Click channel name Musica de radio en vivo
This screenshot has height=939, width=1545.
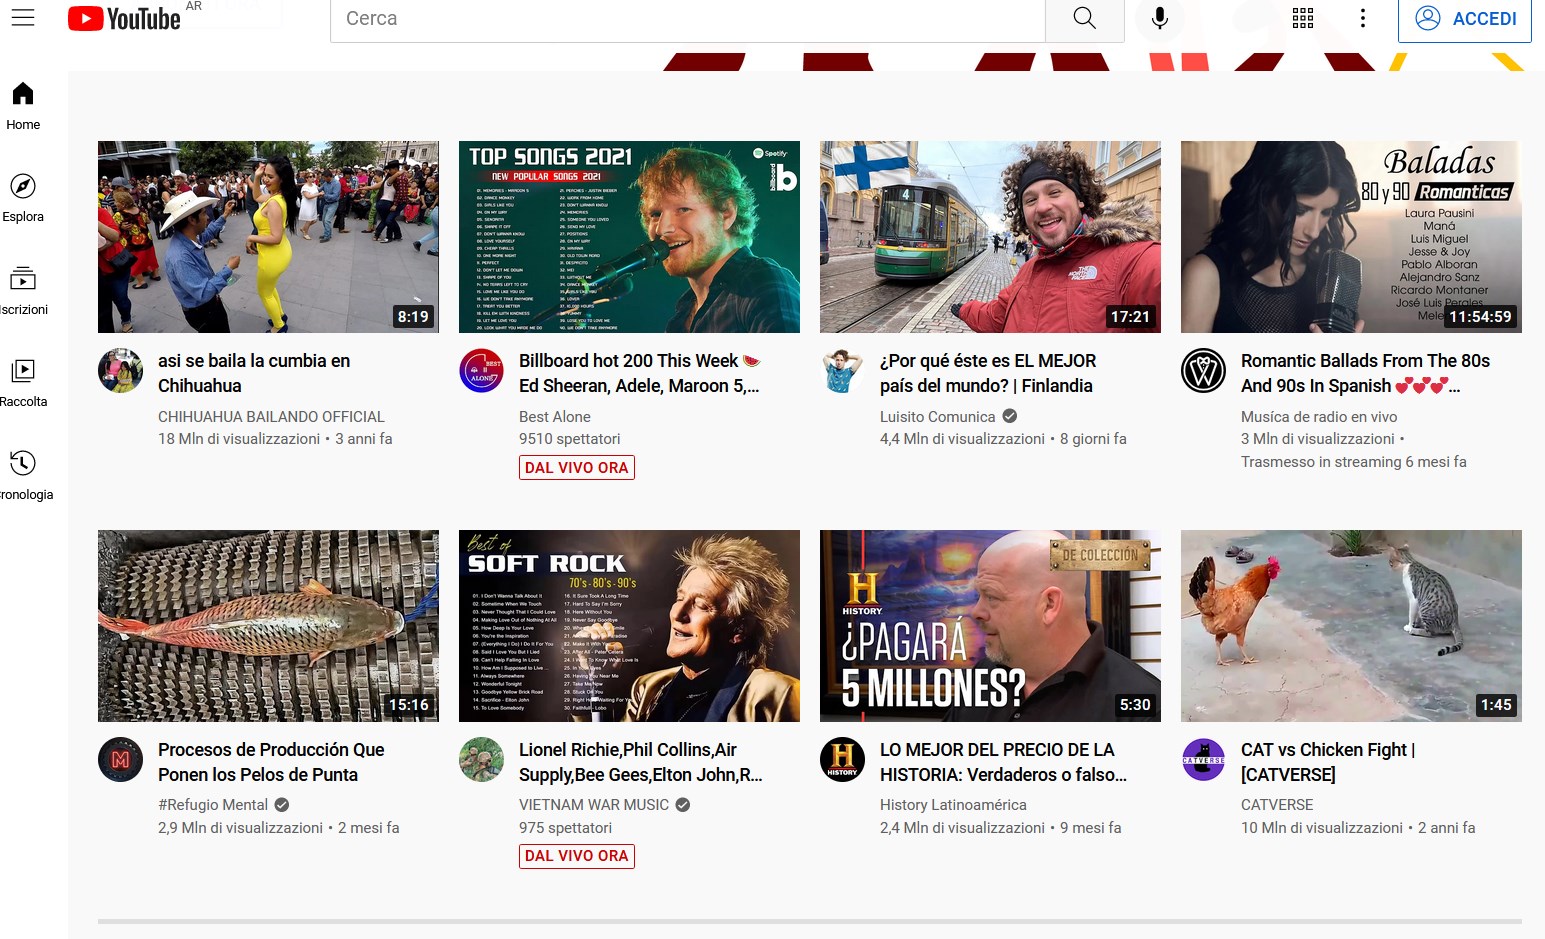point(1319,417)
